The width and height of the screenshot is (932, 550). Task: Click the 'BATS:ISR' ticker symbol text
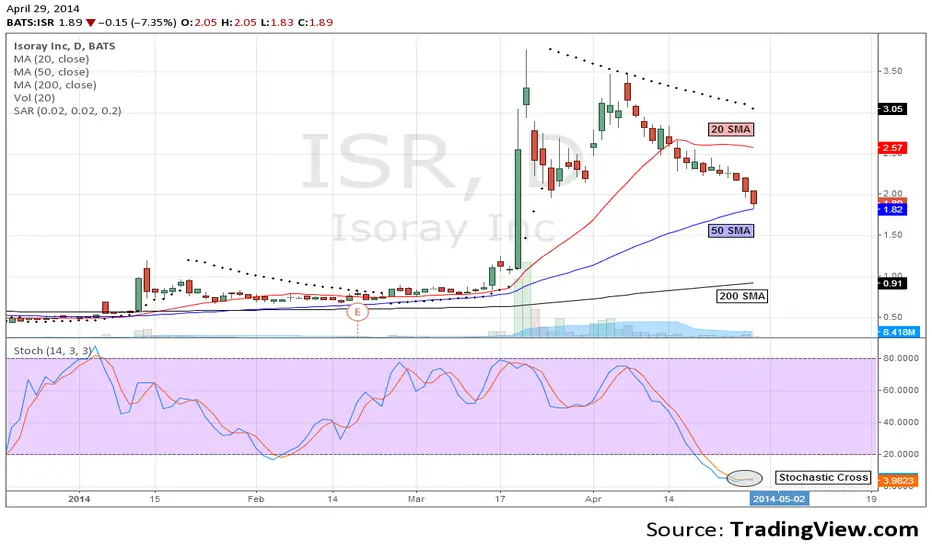tap(30, 23)
